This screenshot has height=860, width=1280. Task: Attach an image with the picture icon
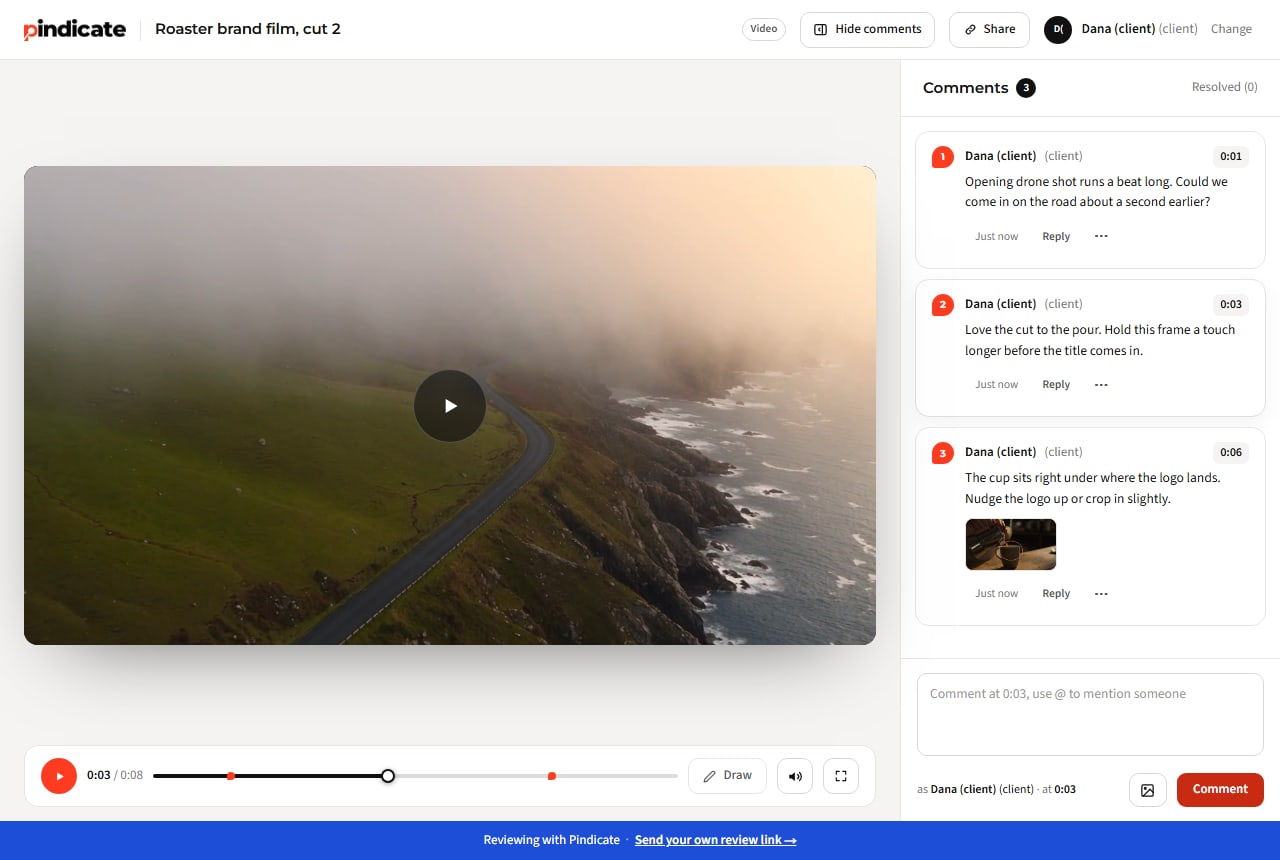click(x=1148, y=790)
